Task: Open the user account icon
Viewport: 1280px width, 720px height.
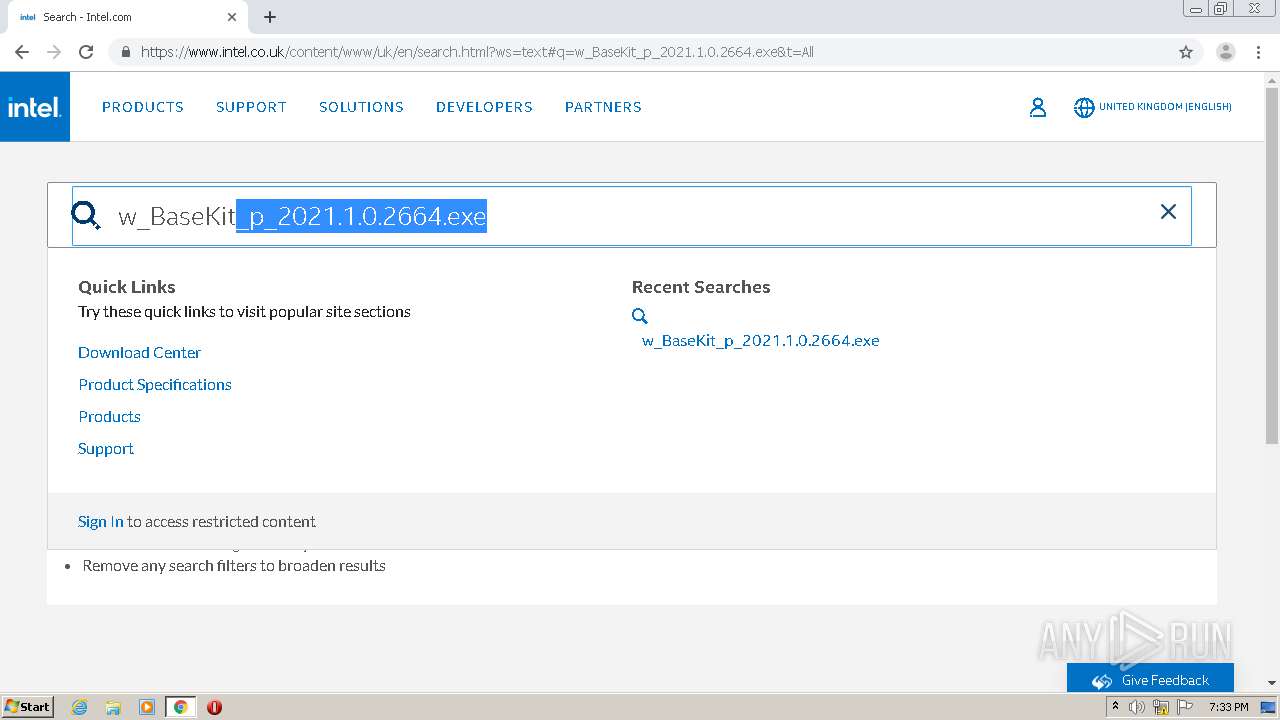Action: click(1038, 107)
